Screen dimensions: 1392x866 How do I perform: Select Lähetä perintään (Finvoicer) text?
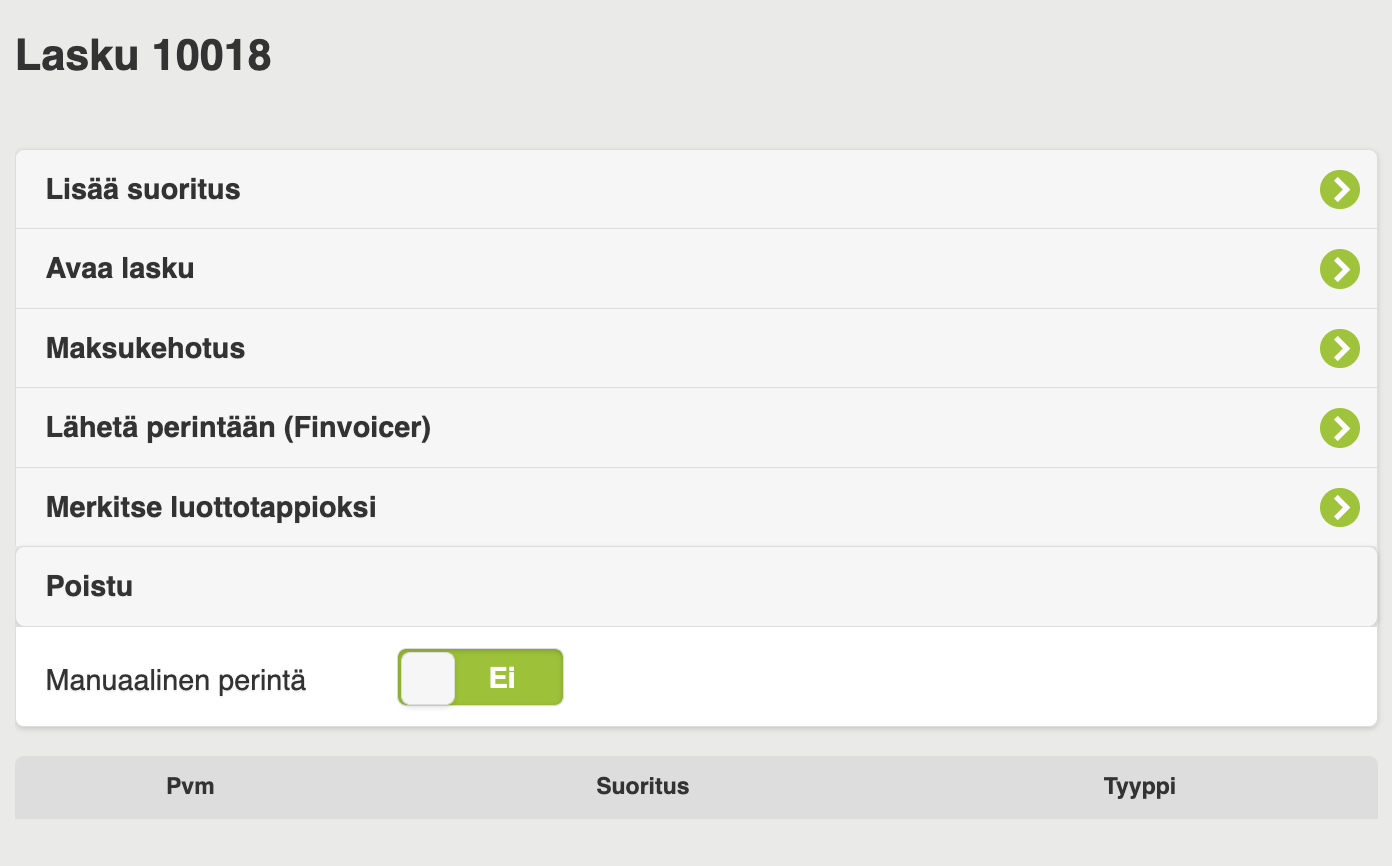[238, 429]
